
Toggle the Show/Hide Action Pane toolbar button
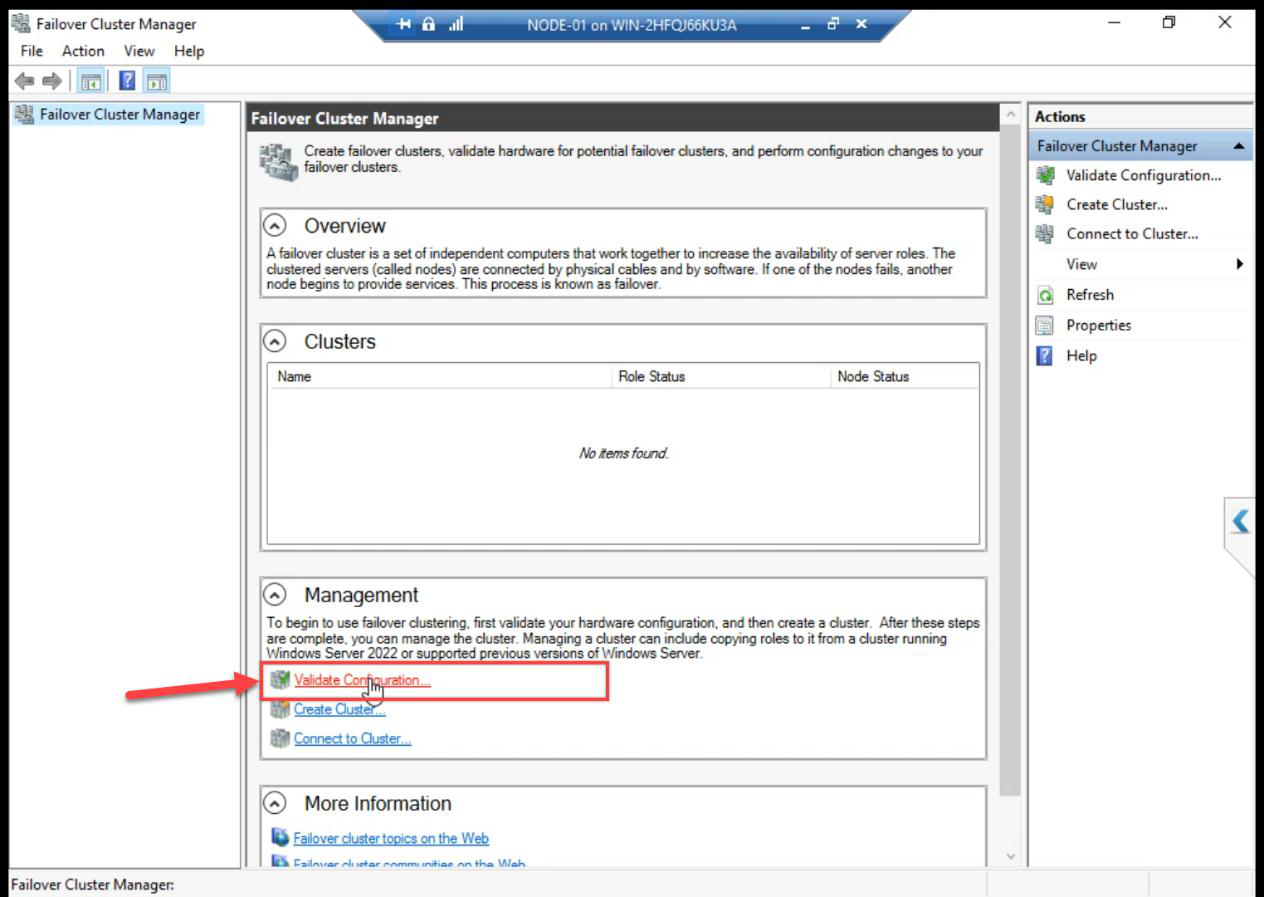(x=156, y=81)
